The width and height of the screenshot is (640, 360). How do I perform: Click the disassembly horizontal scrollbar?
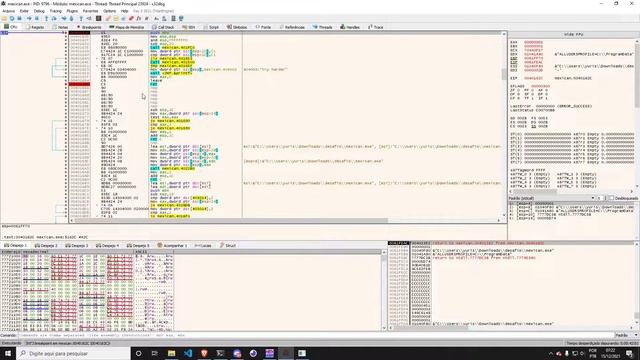[x=286, y=220]
